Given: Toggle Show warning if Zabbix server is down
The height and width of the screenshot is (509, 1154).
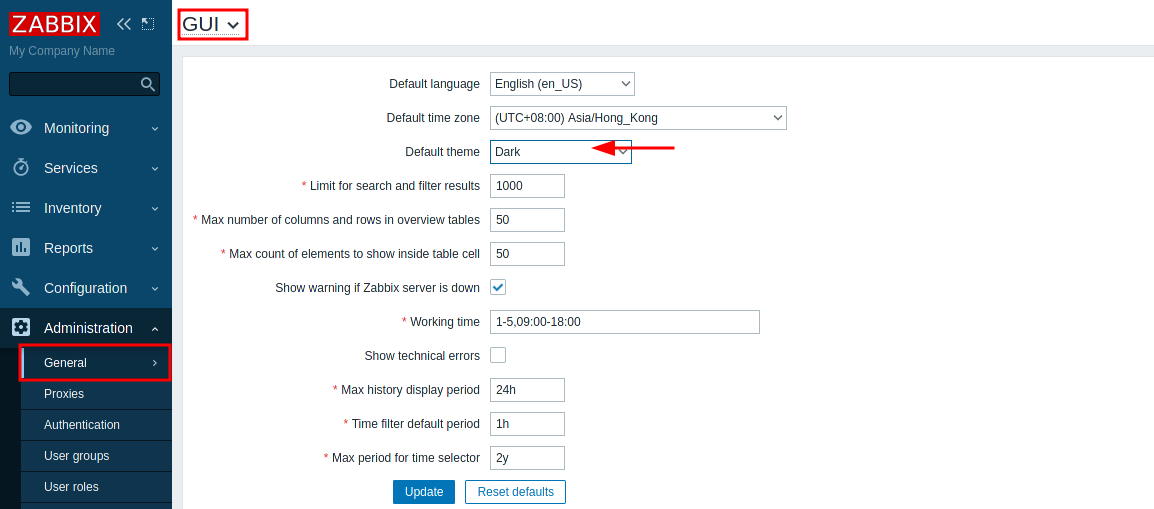Looking at the screenshot, I should [x=498, y=288].
